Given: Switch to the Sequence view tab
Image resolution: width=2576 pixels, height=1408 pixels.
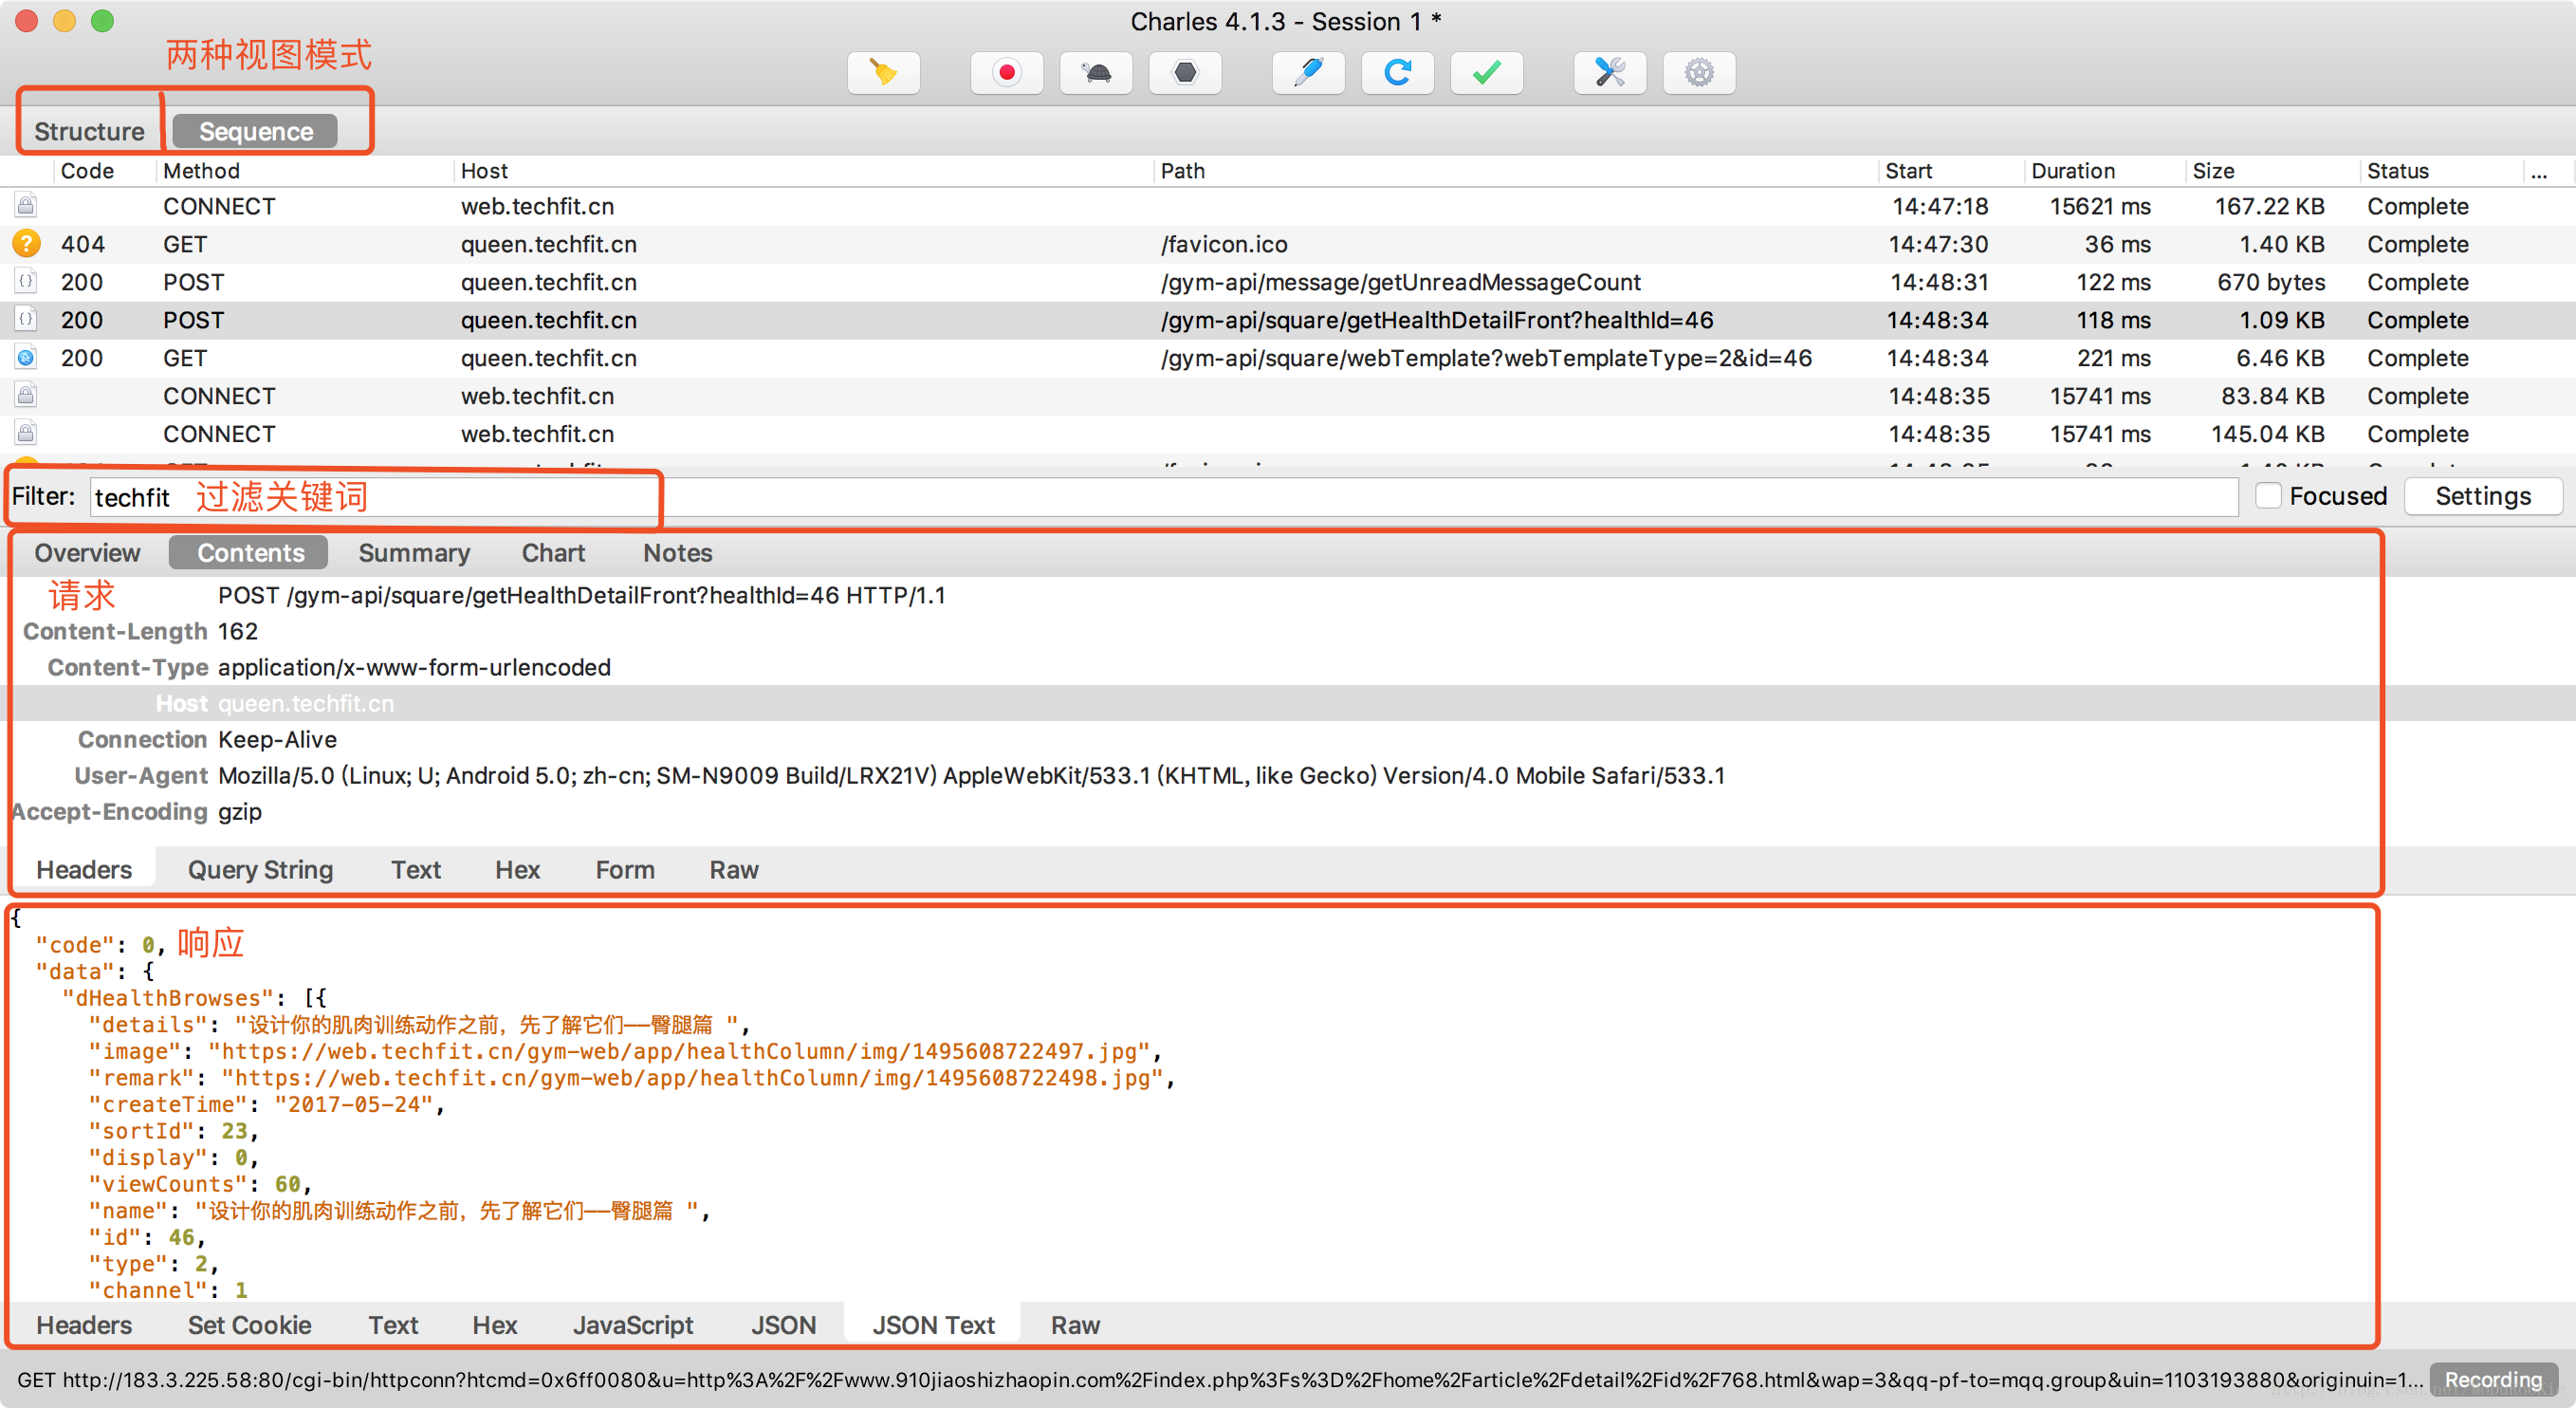Looking at the screenshot, I should click(x=255, y=131).
